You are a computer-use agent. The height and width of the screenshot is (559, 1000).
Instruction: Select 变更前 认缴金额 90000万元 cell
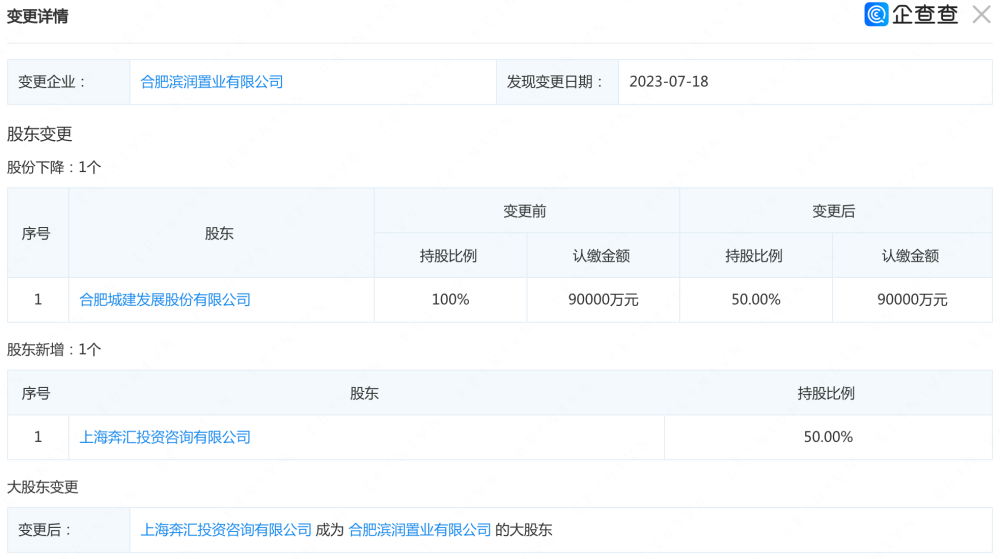(603, 300)
